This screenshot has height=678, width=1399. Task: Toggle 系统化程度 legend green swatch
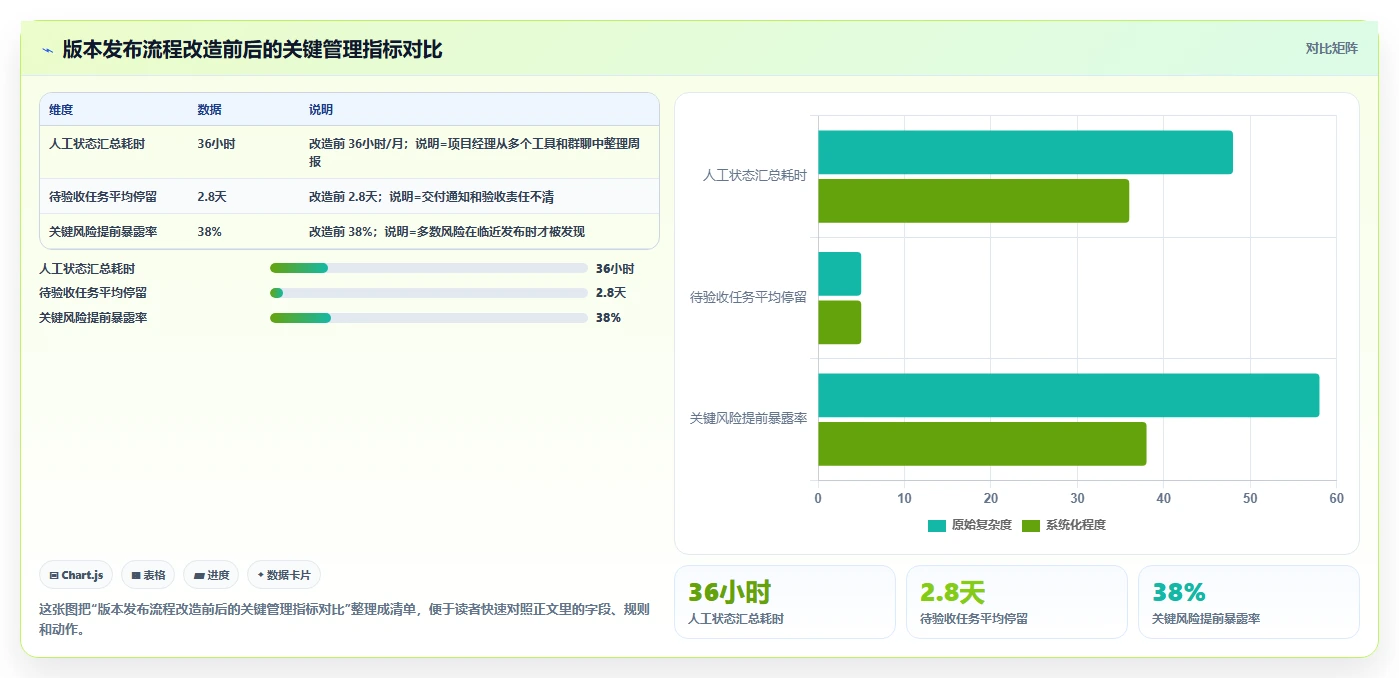click(1031, 525)
